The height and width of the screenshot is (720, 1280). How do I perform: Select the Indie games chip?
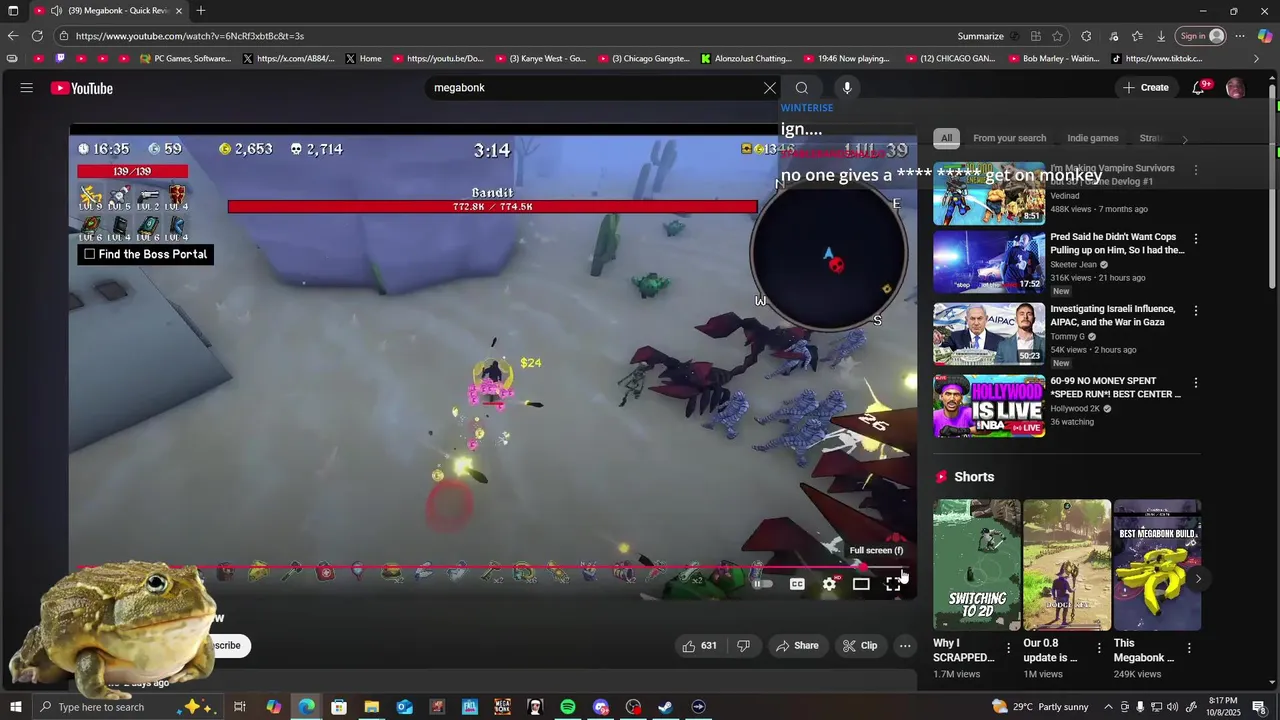point(1092,138)
